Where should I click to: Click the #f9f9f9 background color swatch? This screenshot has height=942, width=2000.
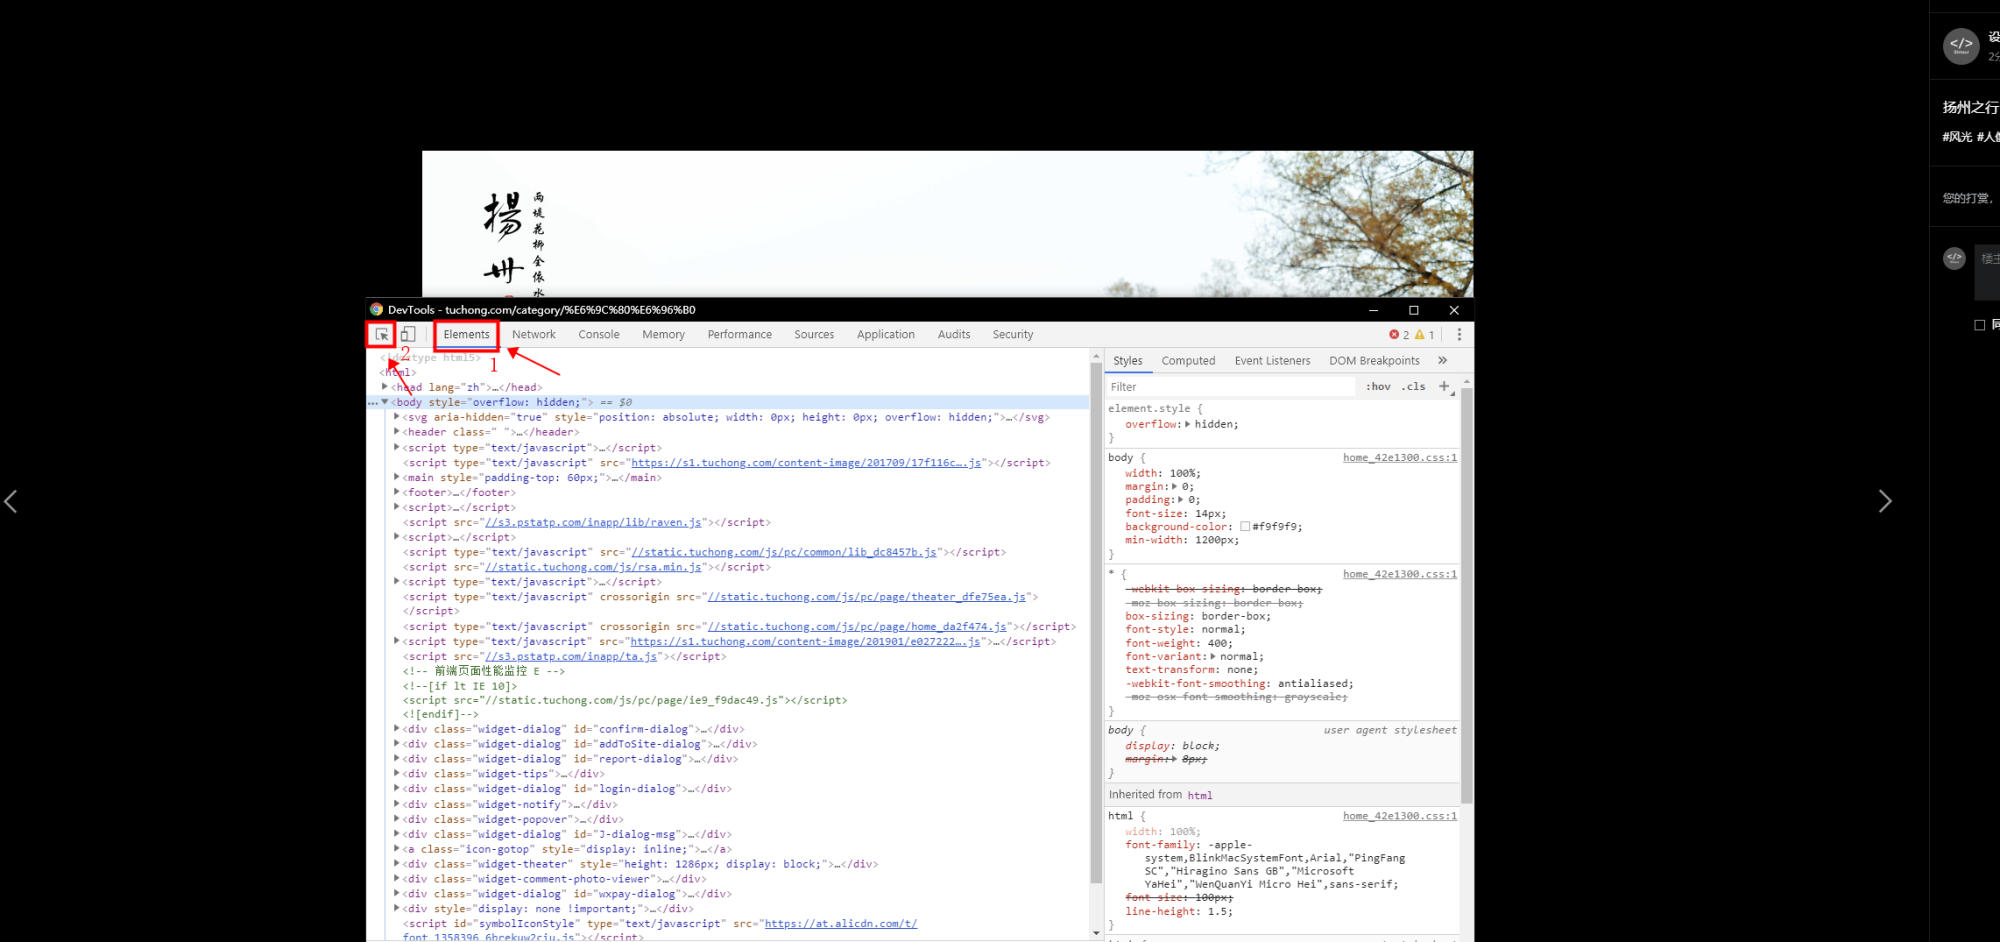(1245, 526)
